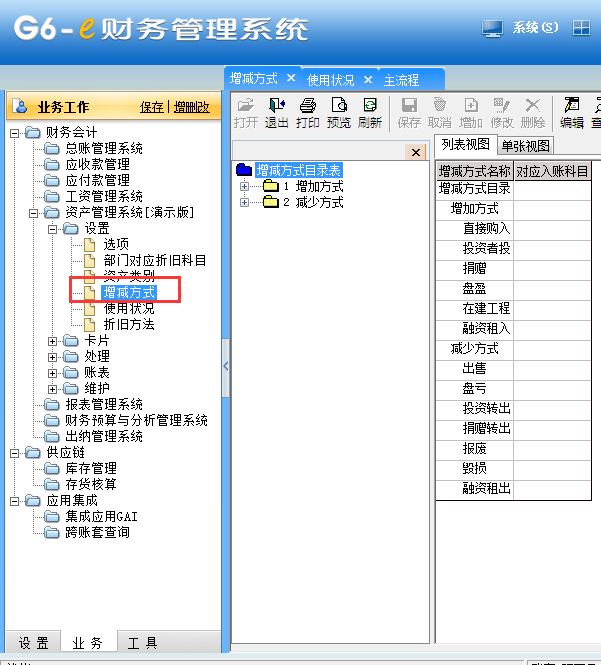Viewport: 601px width, 665px height.
Task: Switch to the 单张视图 view tab
Action: click(525, 145)
